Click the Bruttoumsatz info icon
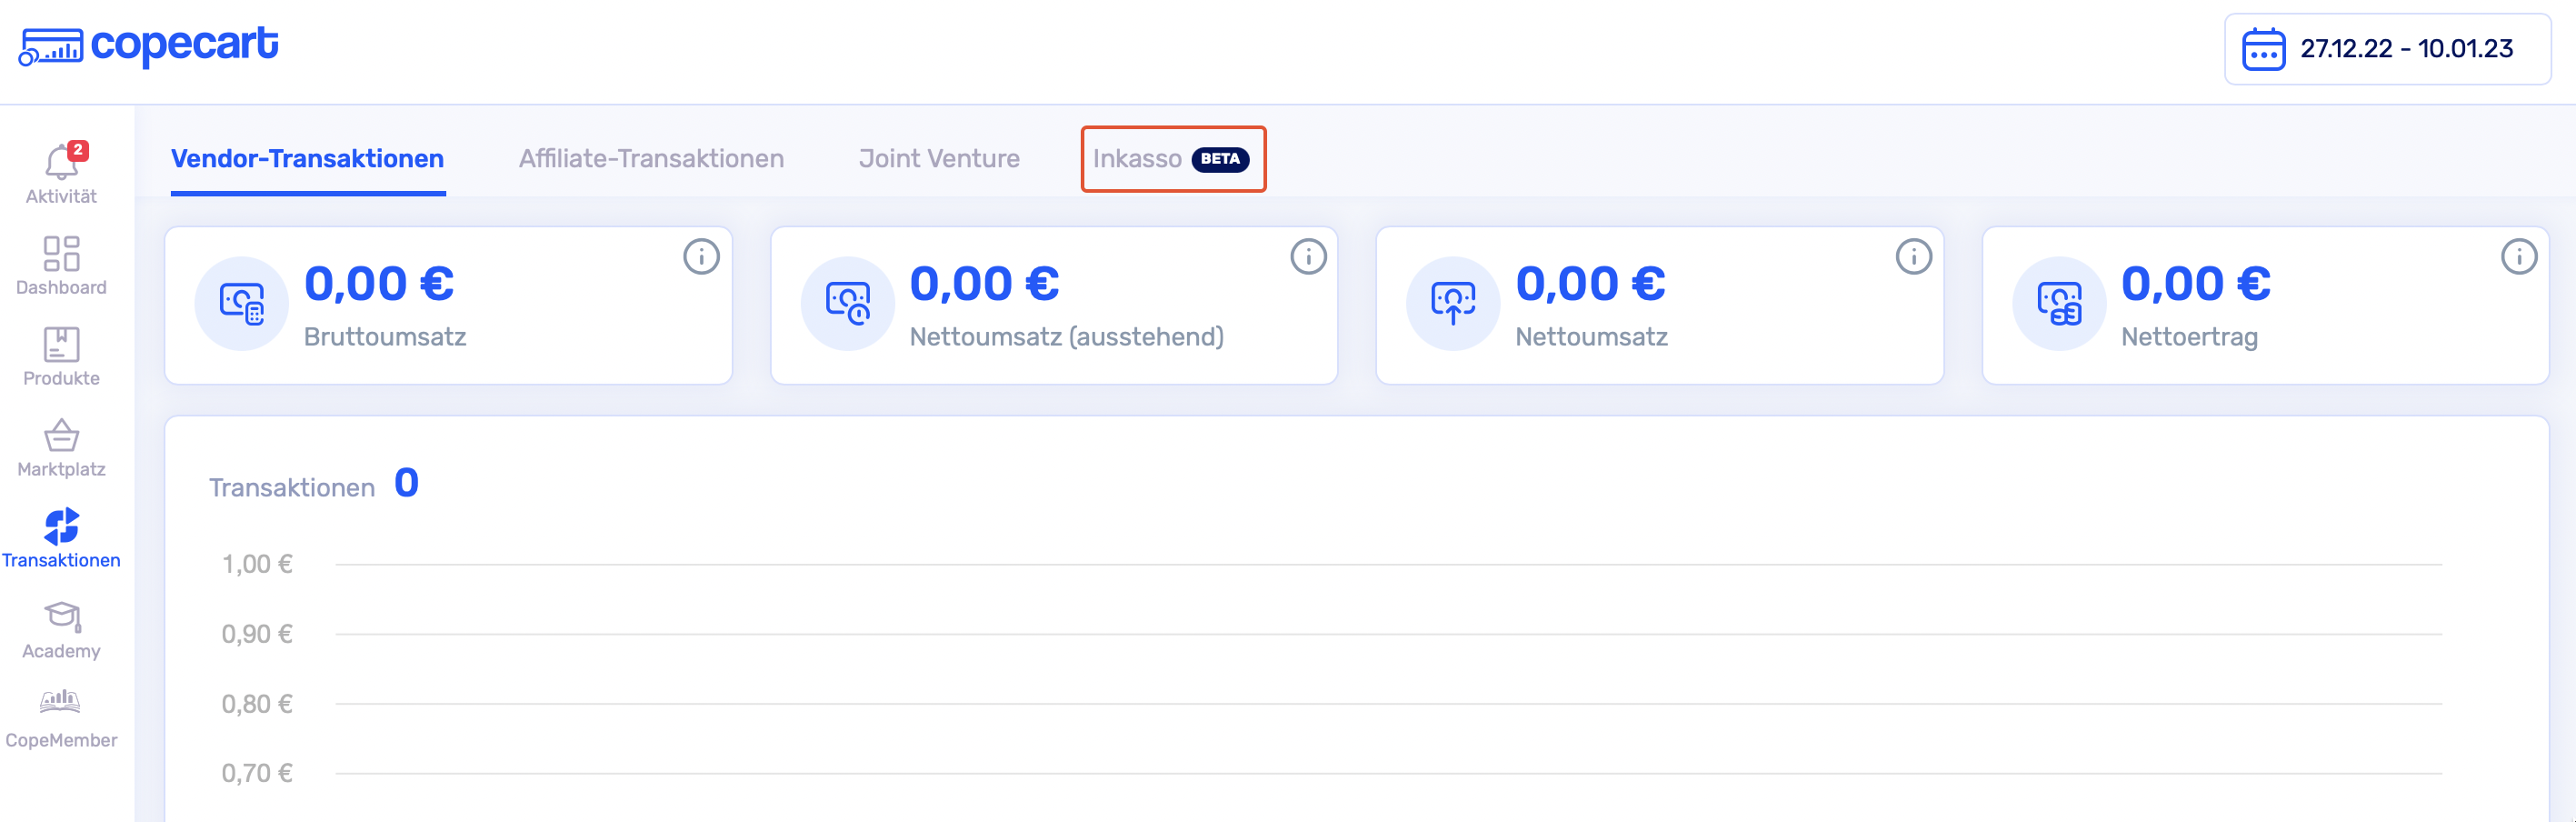2576x822 pixels. tap(701, 257)
